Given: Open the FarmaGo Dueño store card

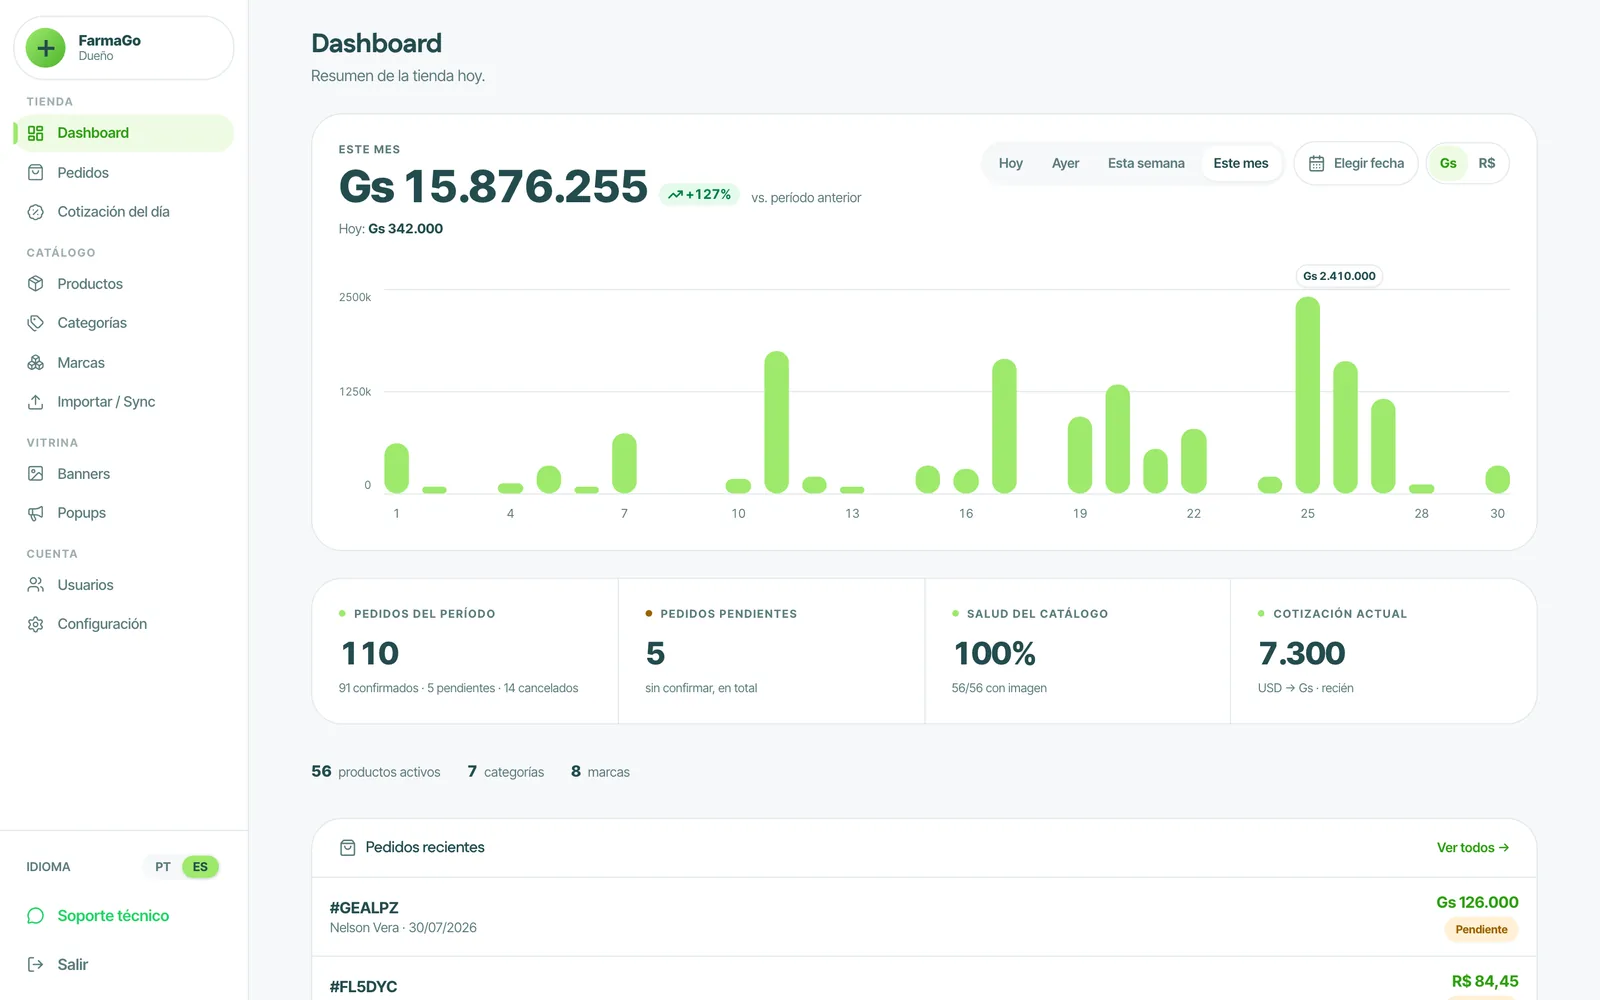Looking at the screenshot, I should 124,48.
